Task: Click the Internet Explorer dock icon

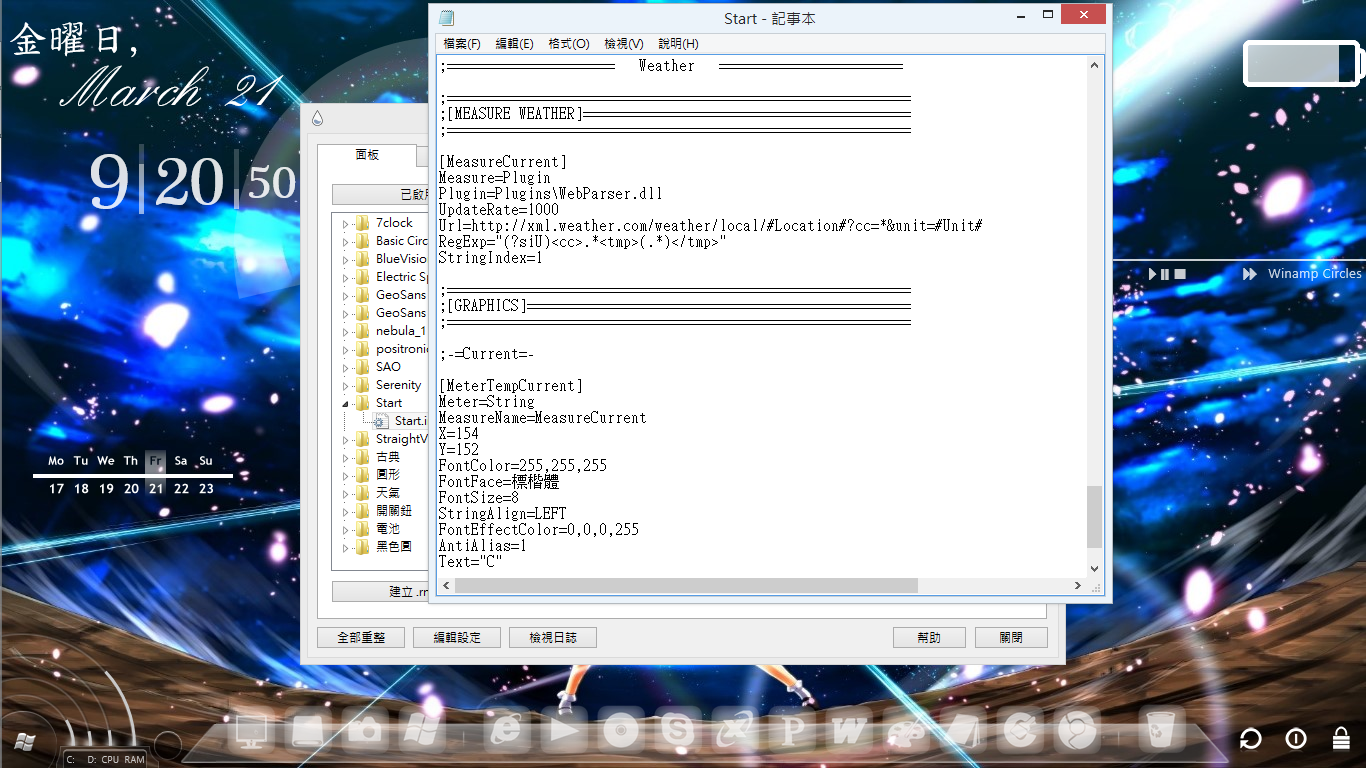Action: pos(508,731)
